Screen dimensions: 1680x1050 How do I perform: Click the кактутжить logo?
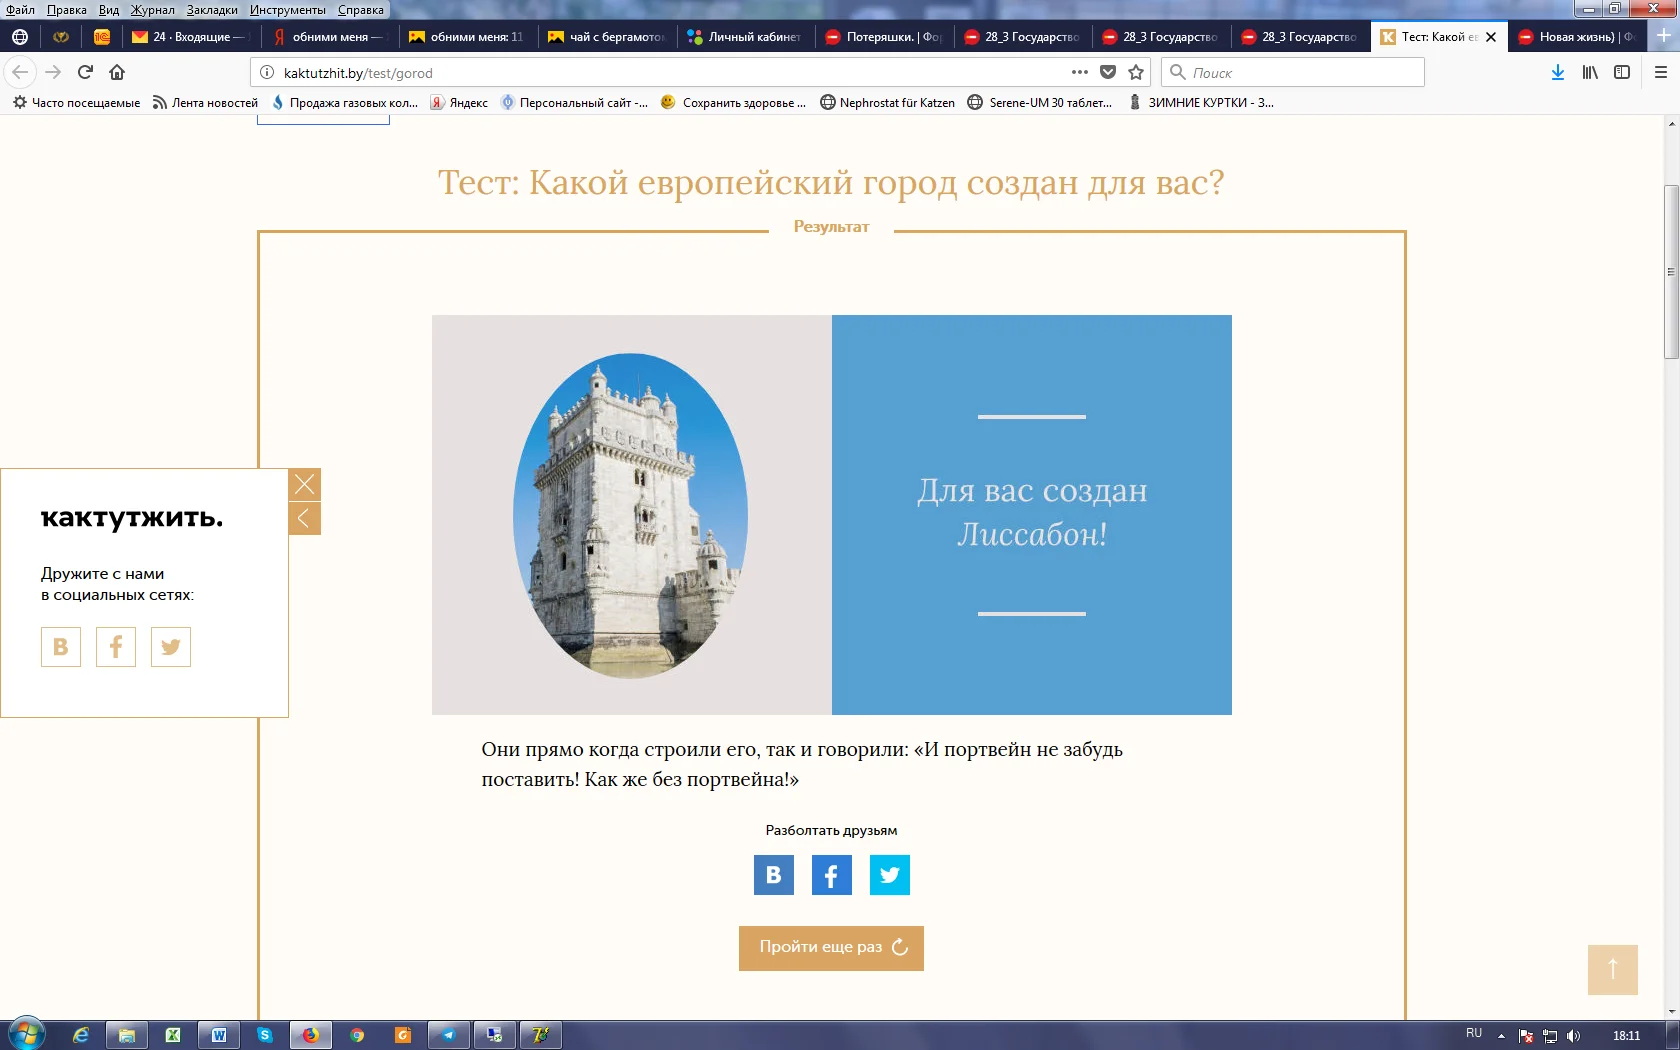[x=132, y=518]
